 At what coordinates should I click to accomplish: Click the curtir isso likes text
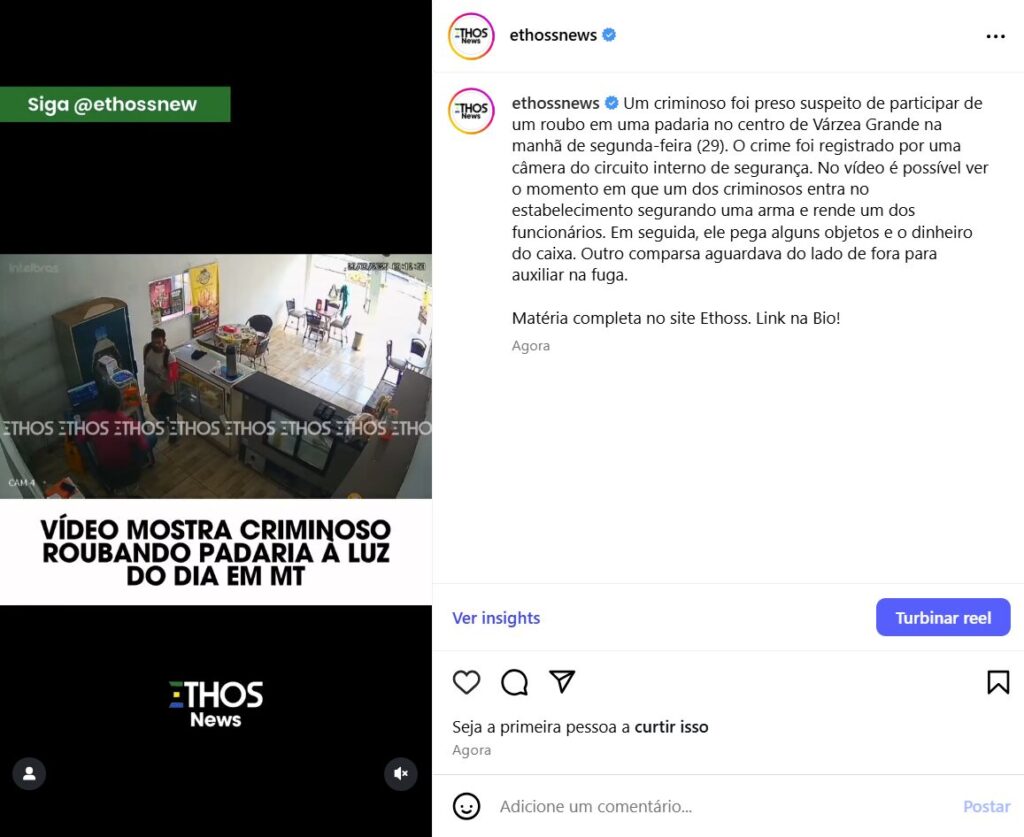pos(671,727)
